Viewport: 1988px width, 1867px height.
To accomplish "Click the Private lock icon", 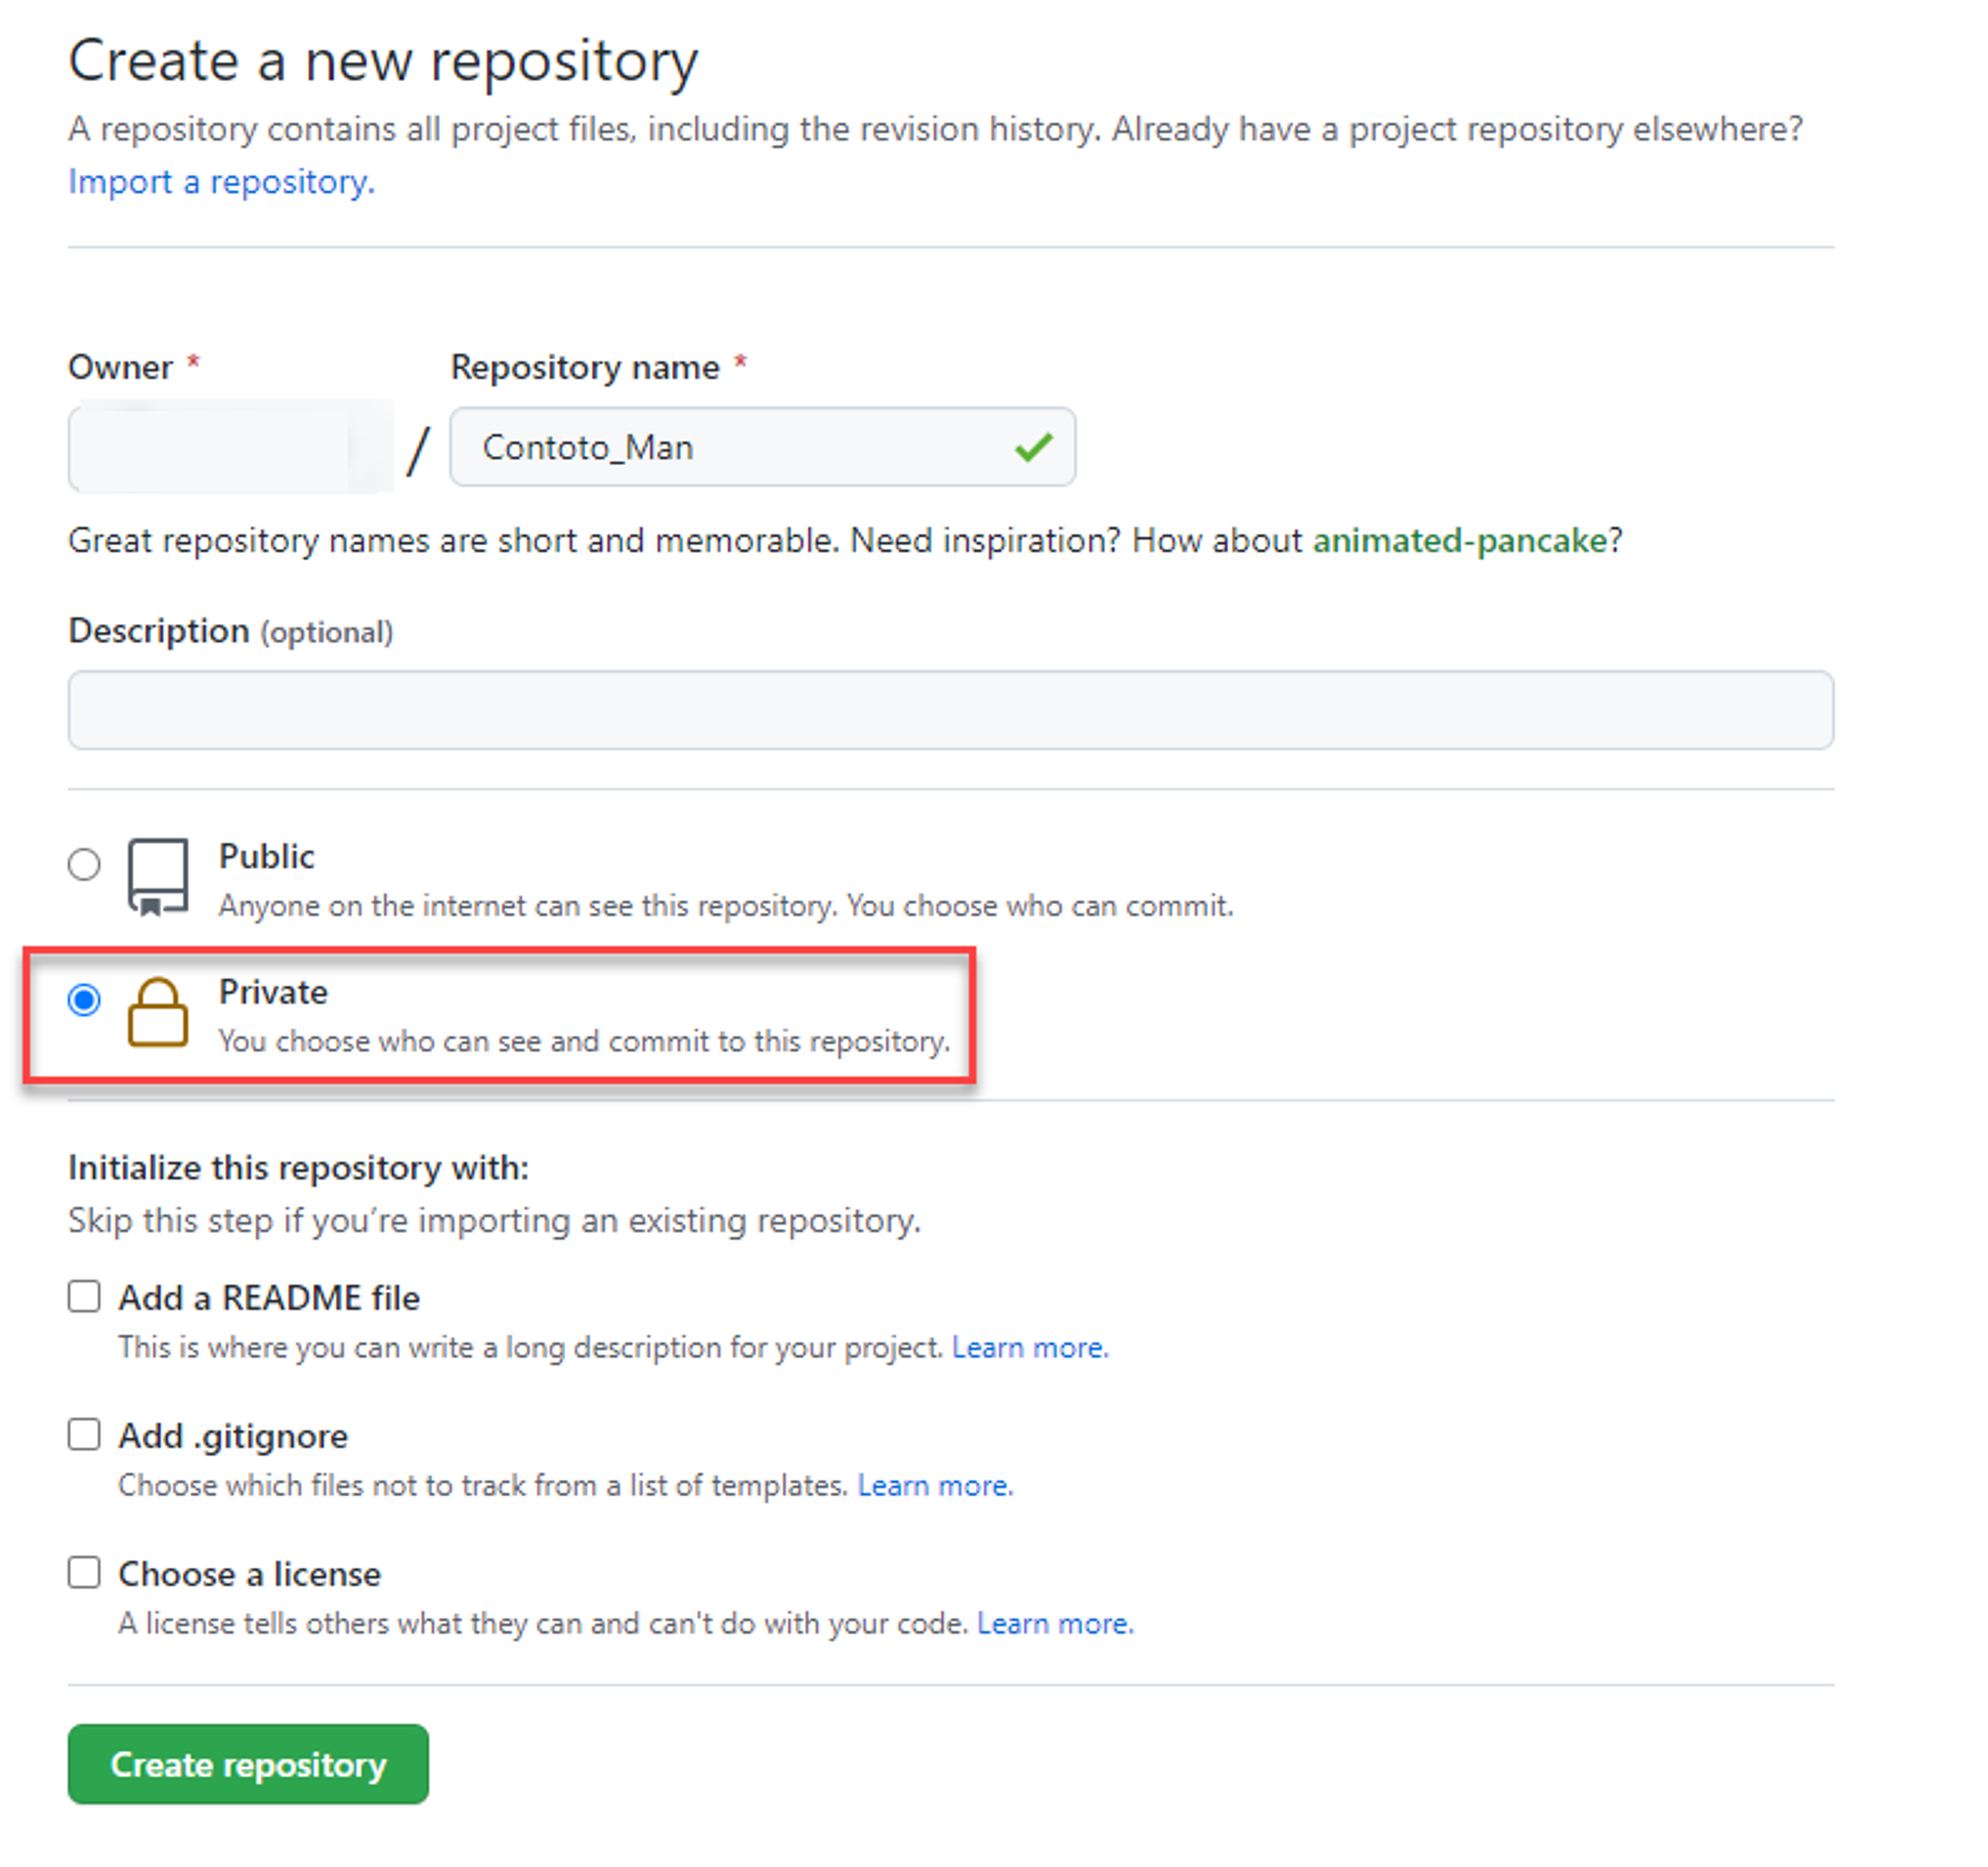I will (158, 1012).
